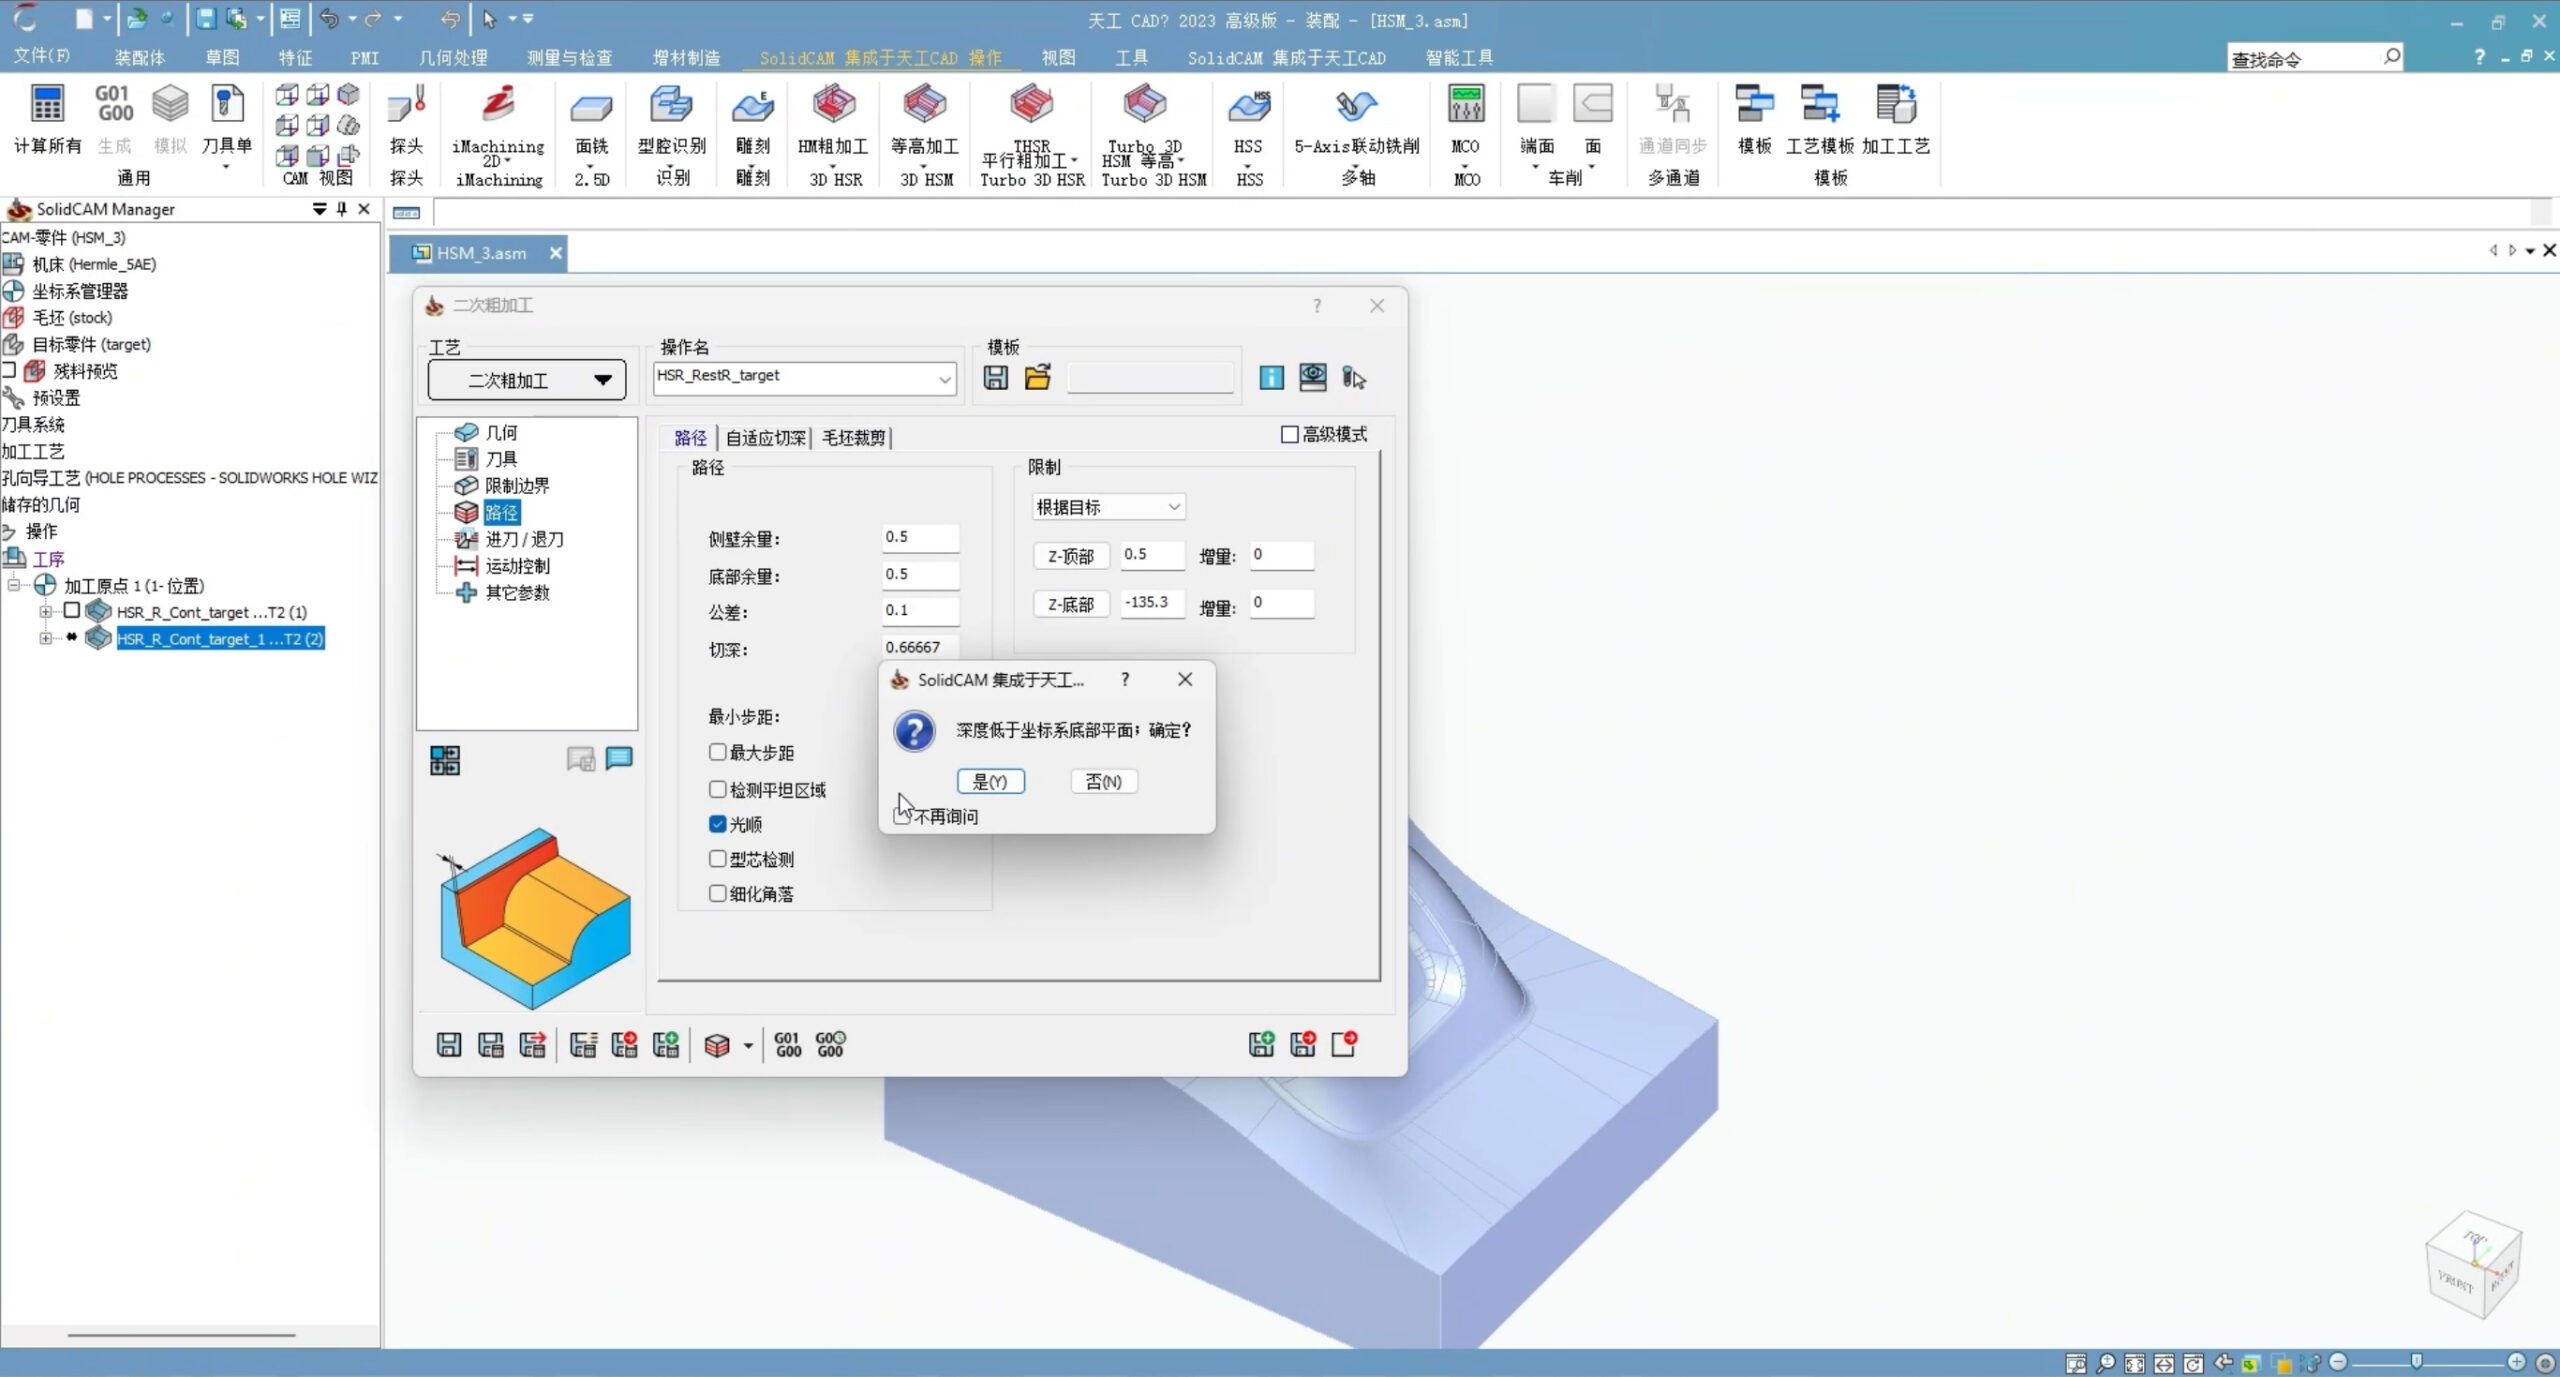Select 刀具 page in dialog tree
This screenshot has width=2560, height=1377.
(x=501, y=459)
